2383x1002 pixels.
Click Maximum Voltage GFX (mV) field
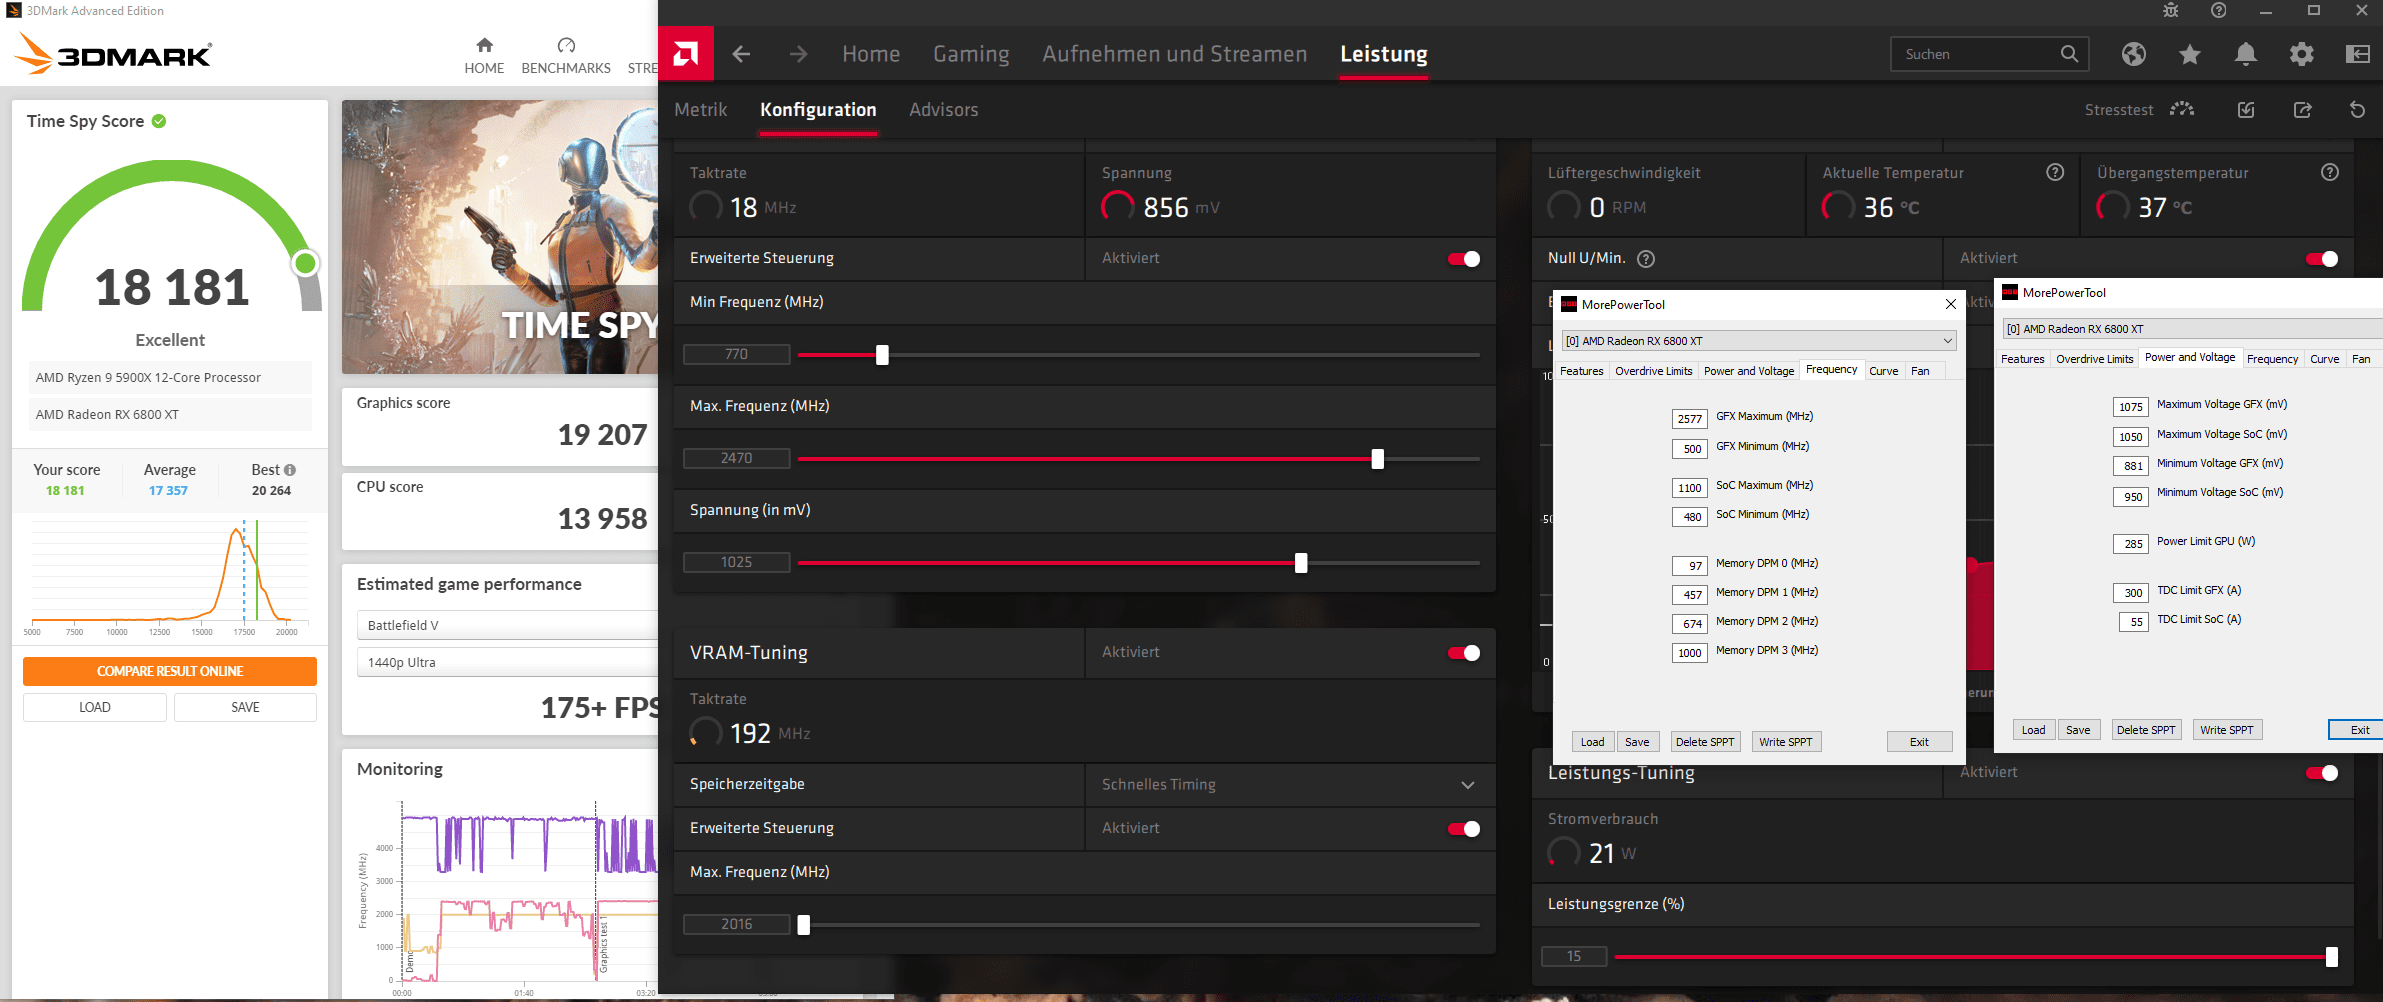point(2131,407)
